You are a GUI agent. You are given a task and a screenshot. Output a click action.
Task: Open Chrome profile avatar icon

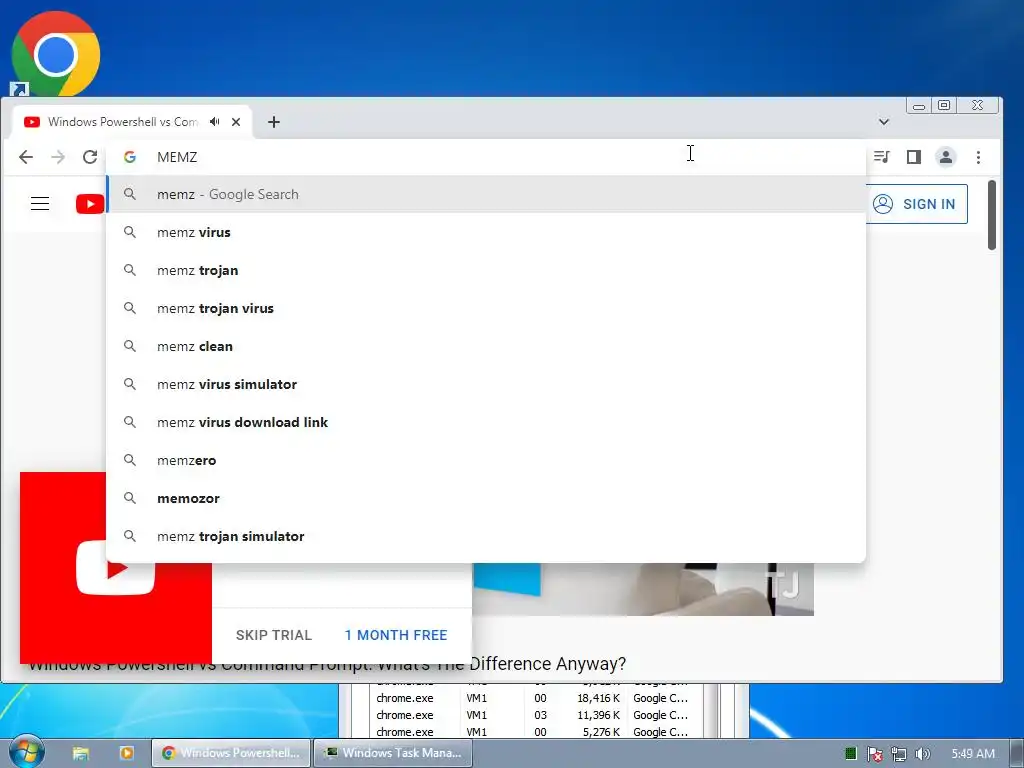(x=945, y=157)
